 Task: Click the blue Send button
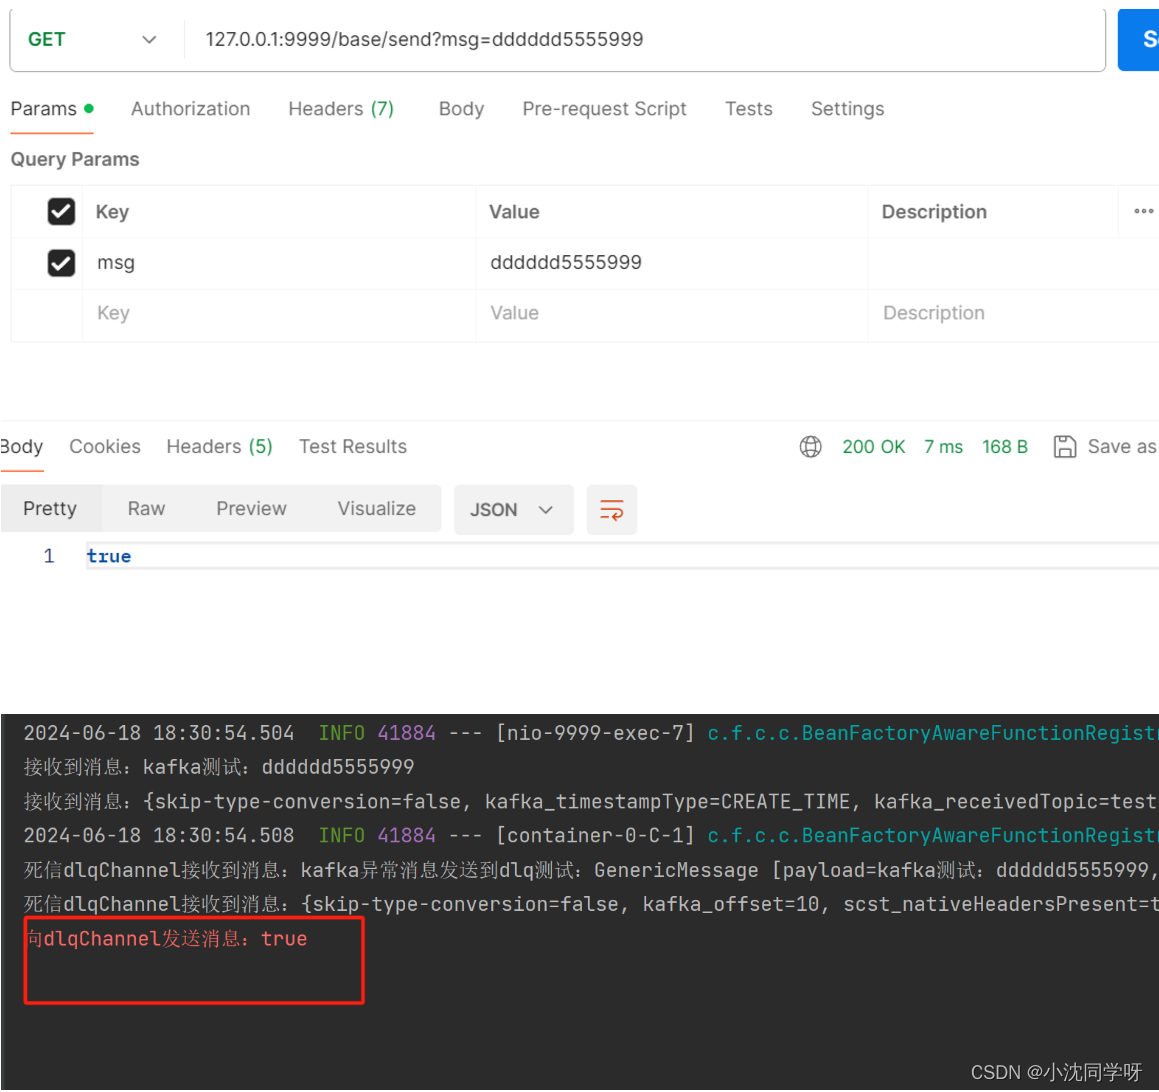1144,38
